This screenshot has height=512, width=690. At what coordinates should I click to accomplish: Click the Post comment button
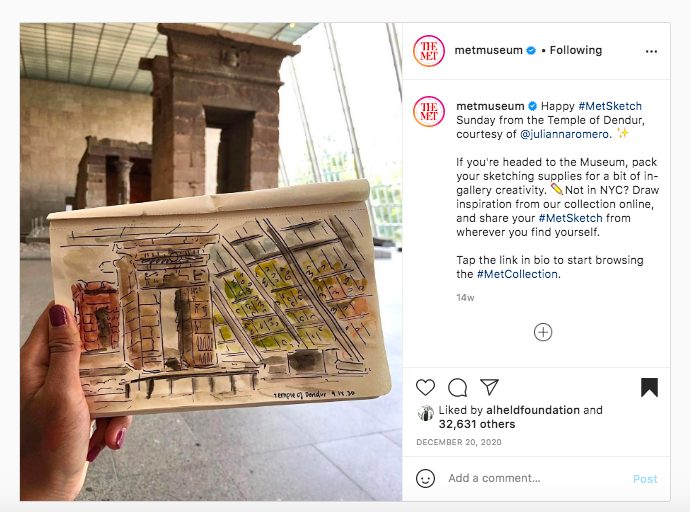(x=645, y=479)
